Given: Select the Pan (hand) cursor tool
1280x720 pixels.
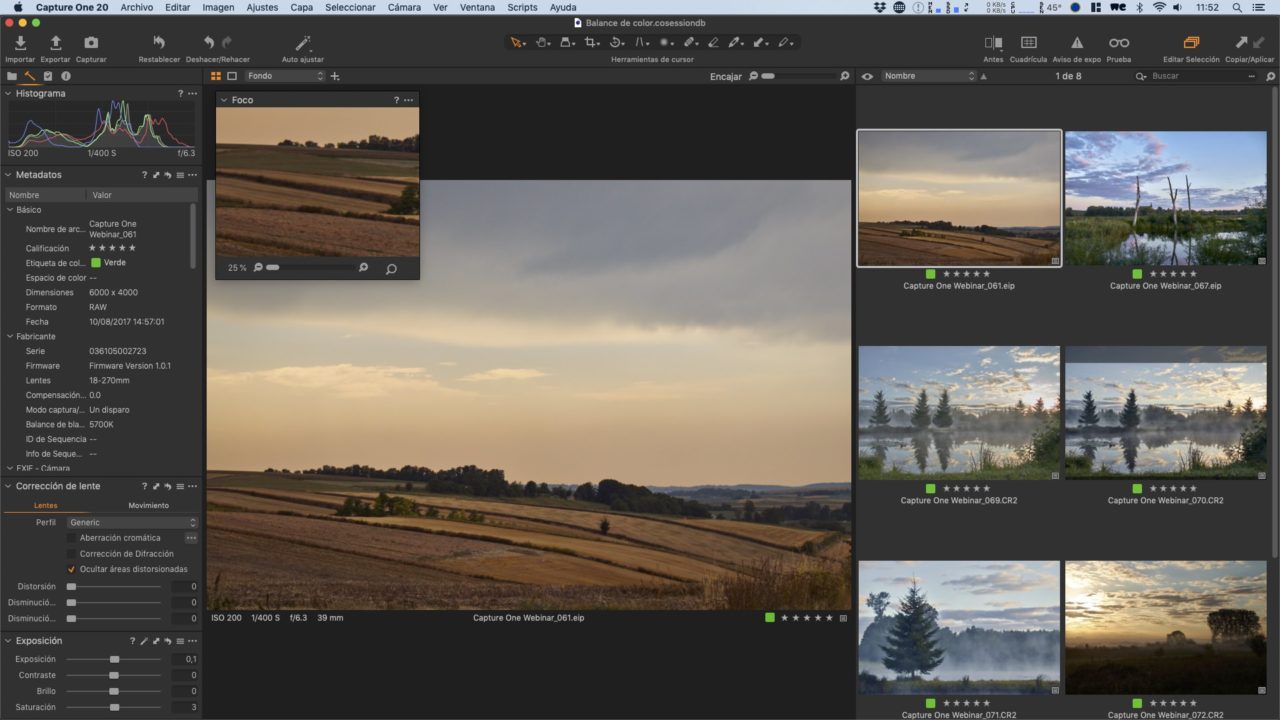Looking at the screenshot, I should (x=541, y=42).
